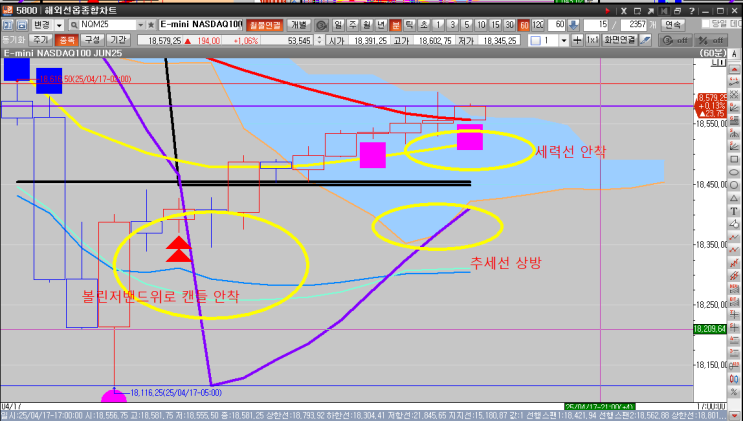This screenshot has width=743, height=421.
Task: Select the percent tool in sidebar
Action: (734, 392)
